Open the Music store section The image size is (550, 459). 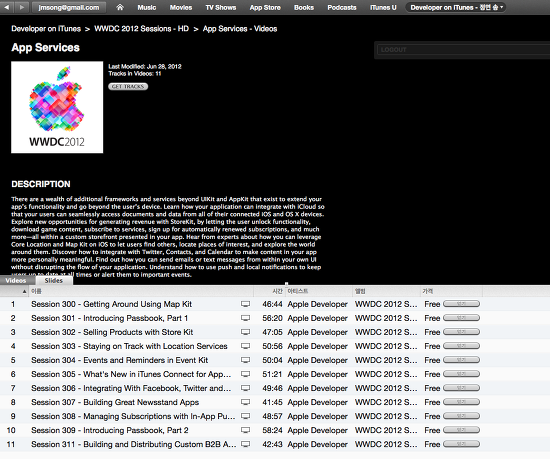[147, 7]
